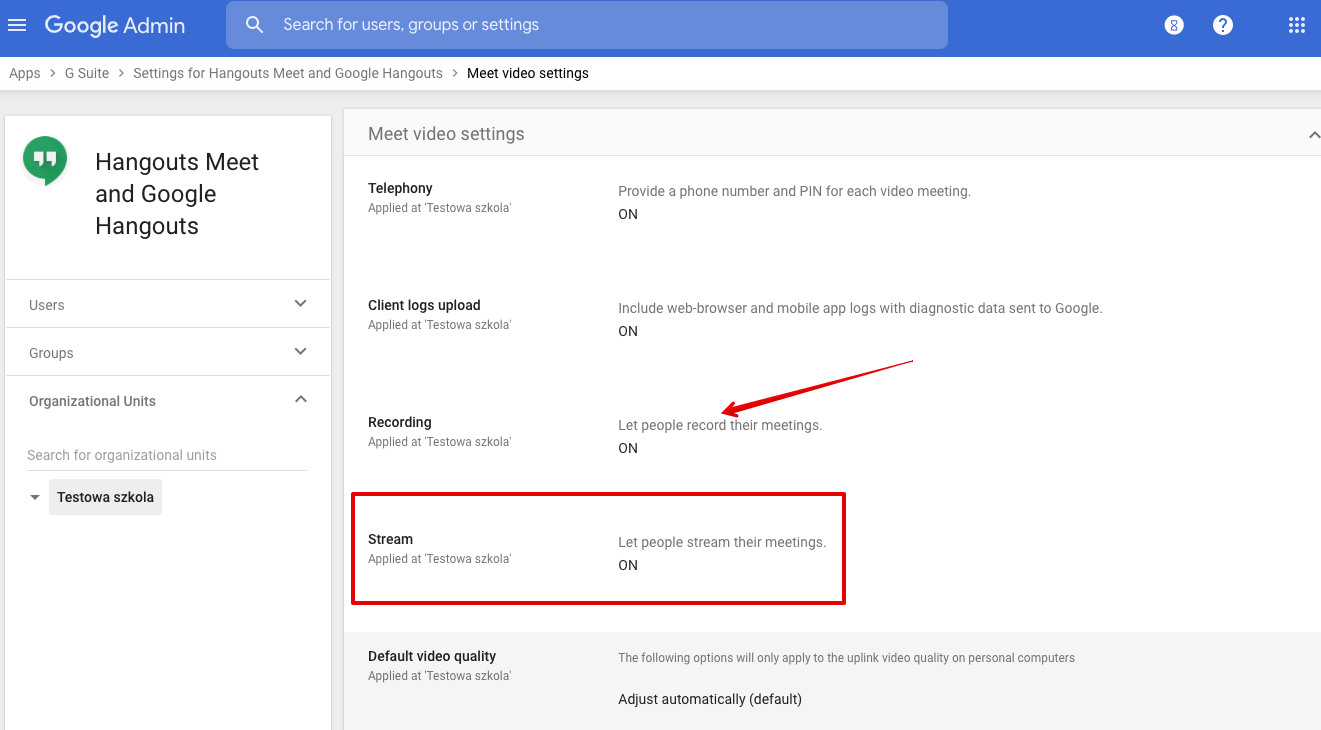1321x730 pixels.
Task: Click the Telephony ON status
Action: pyautogui.click(x=628, y=214)
